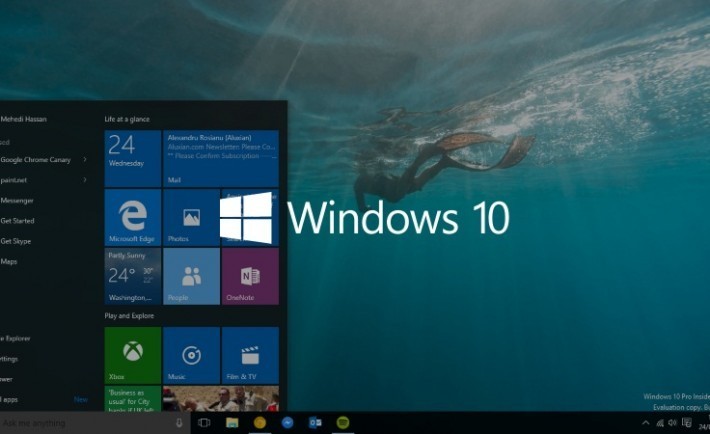The width and height of the screenshot is (710, 434).
Task: Open Settings from the Start menu
Action: coord(9,359)
